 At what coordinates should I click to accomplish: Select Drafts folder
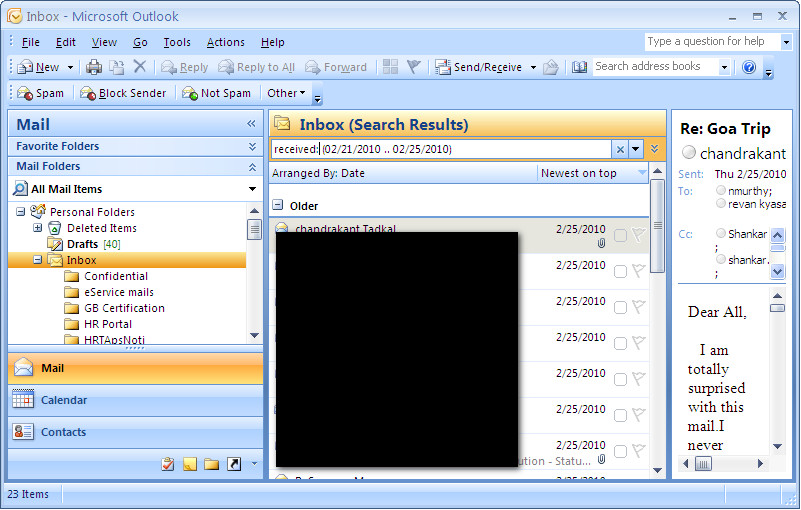pyautogui.click(x=83, y=244)
